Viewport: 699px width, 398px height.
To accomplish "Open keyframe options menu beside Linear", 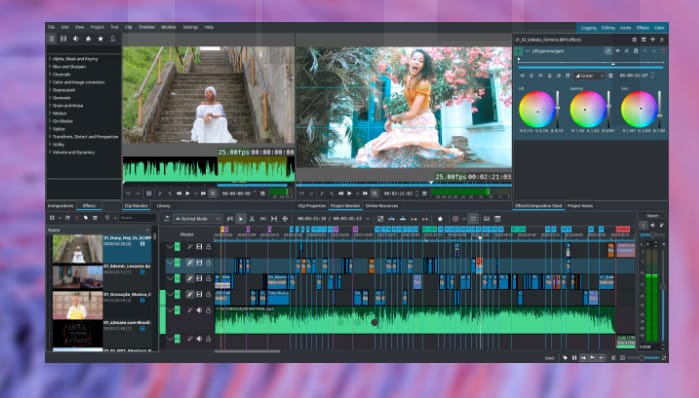I will [611, 76].
